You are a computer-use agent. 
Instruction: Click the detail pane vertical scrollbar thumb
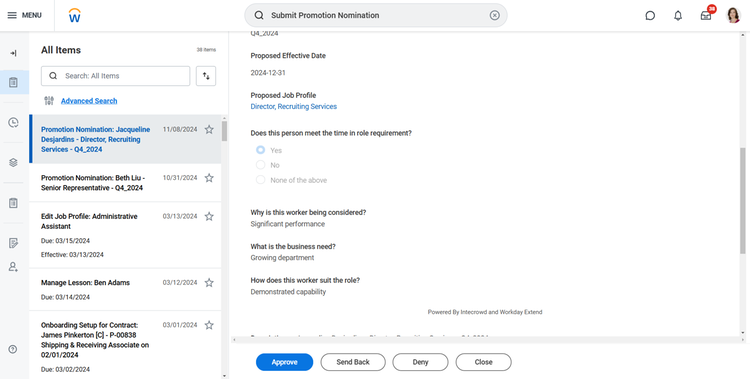[743, 201]
